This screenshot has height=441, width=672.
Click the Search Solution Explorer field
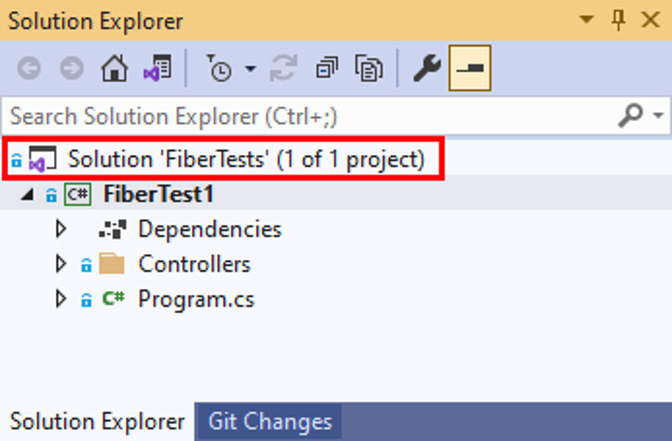click(300, 116)
